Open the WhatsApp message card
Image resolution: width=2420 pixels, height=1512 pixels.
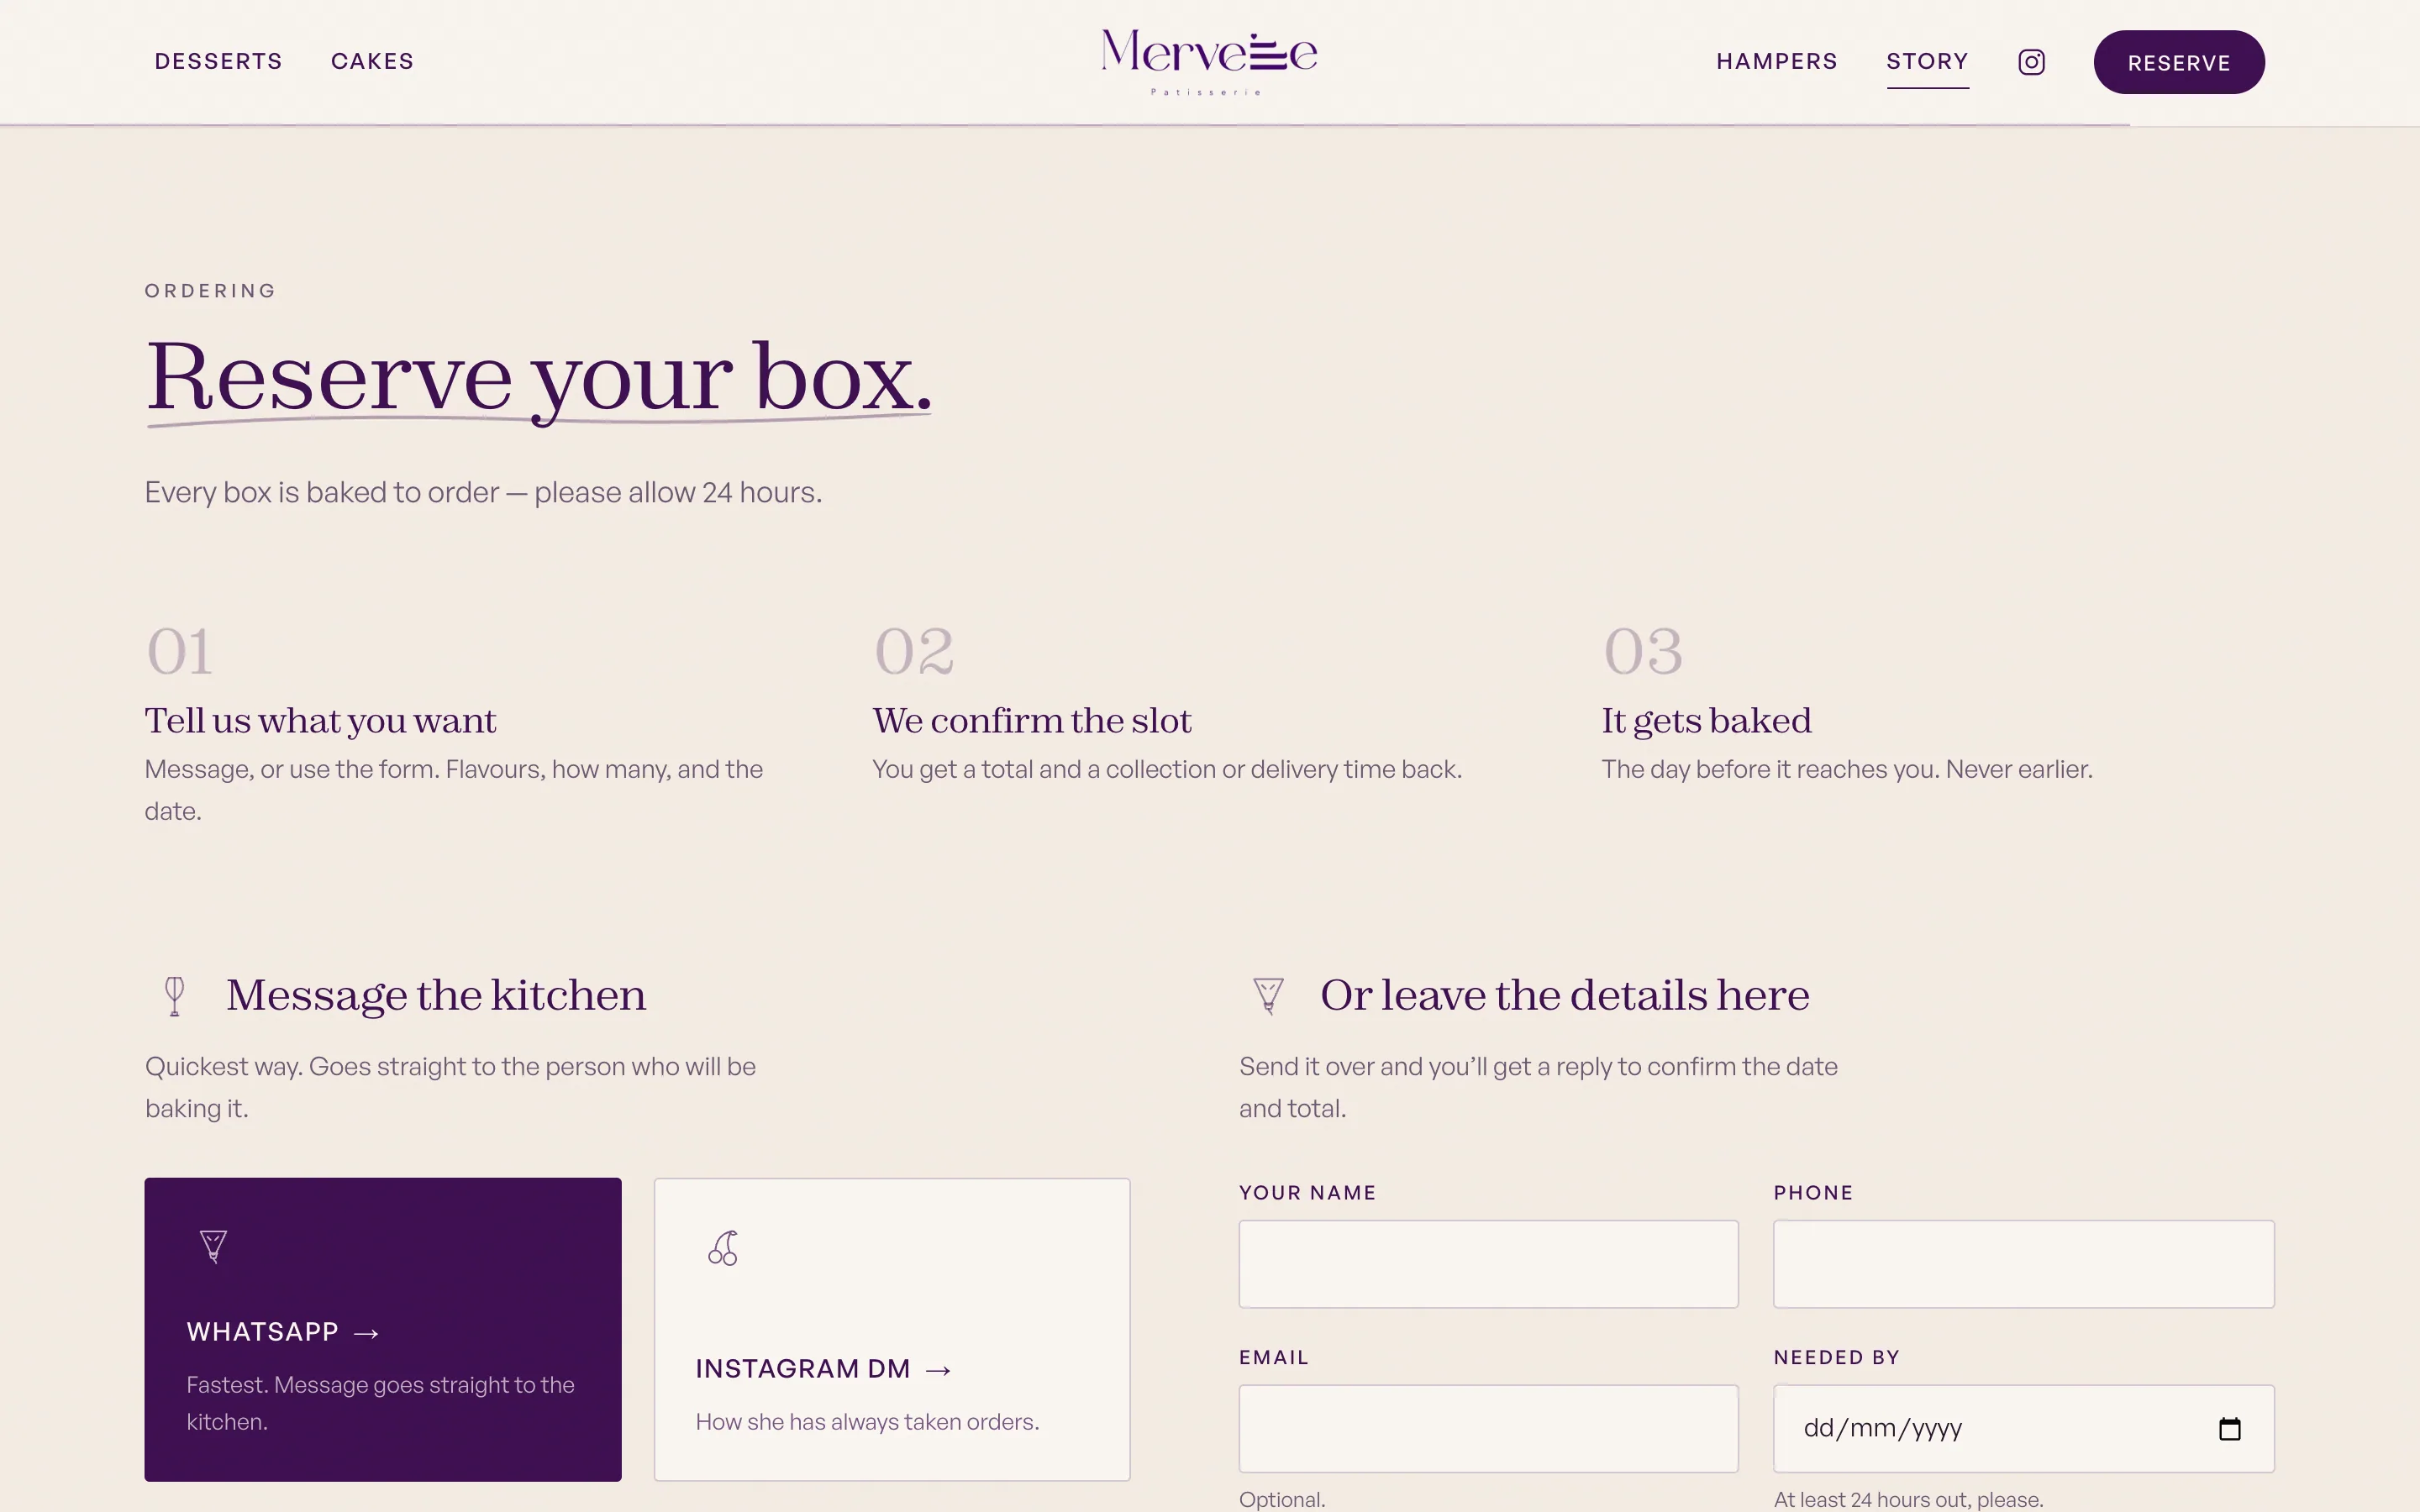383,1329
